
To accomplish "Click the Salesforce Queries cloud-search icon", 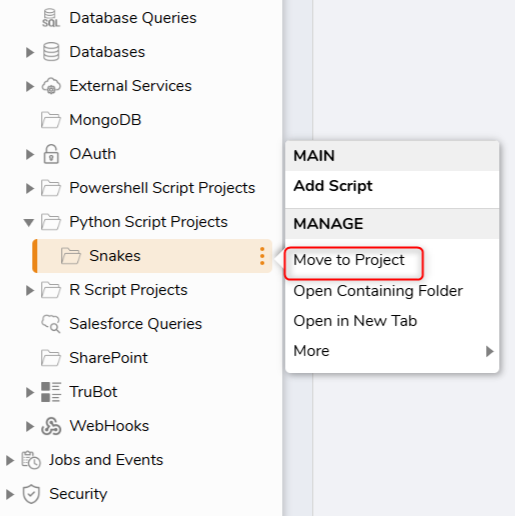I will 51,324.
